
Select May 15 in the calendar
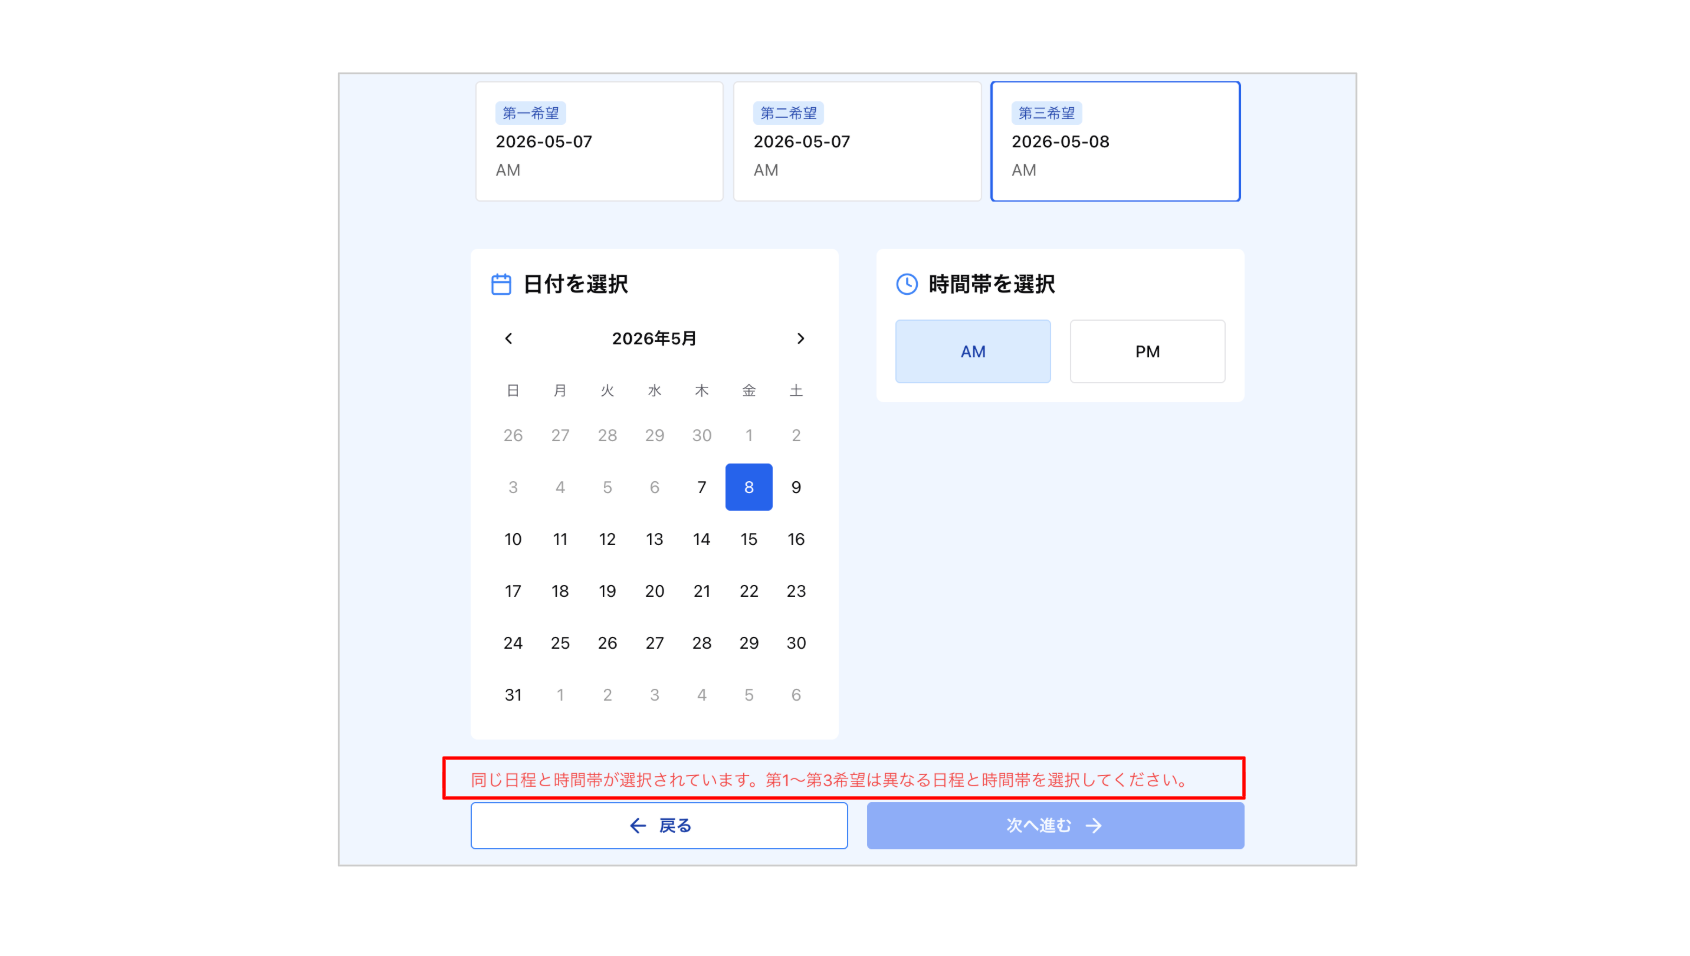point(749,539)
